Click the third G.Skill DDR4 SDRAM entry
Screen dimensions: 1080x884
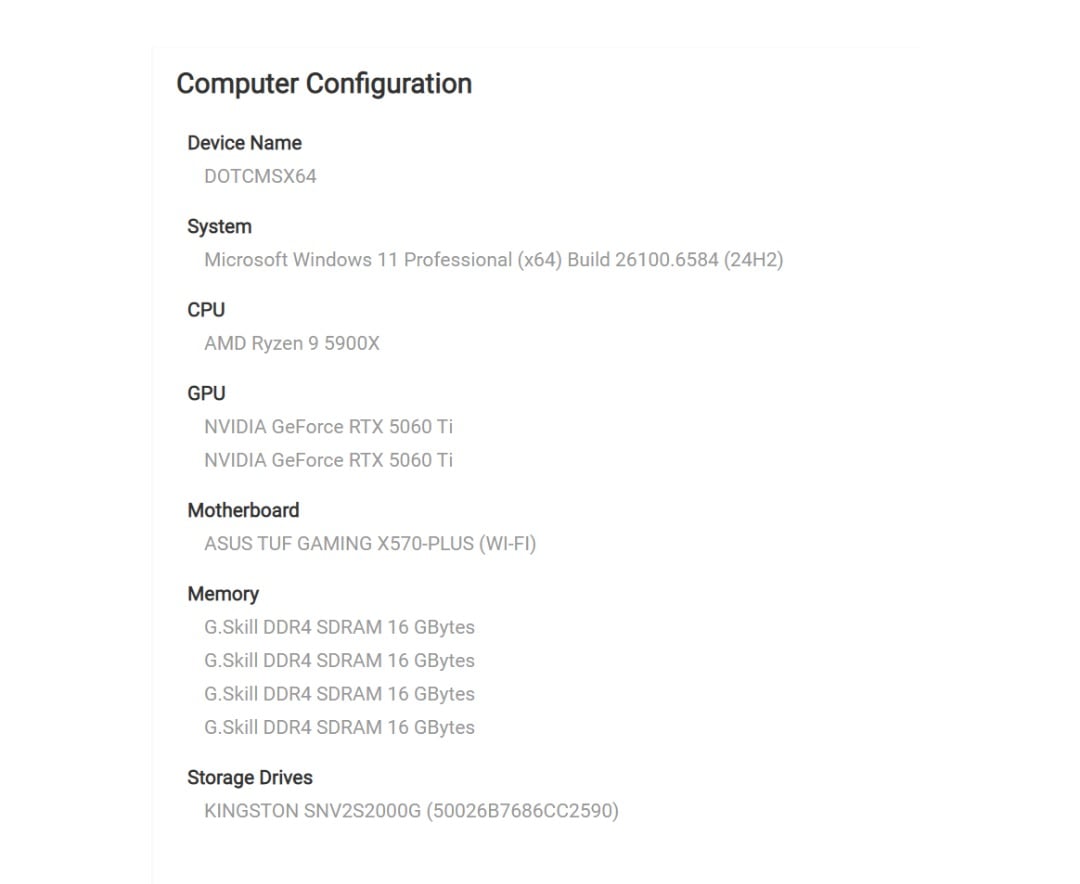click(340, 694)
